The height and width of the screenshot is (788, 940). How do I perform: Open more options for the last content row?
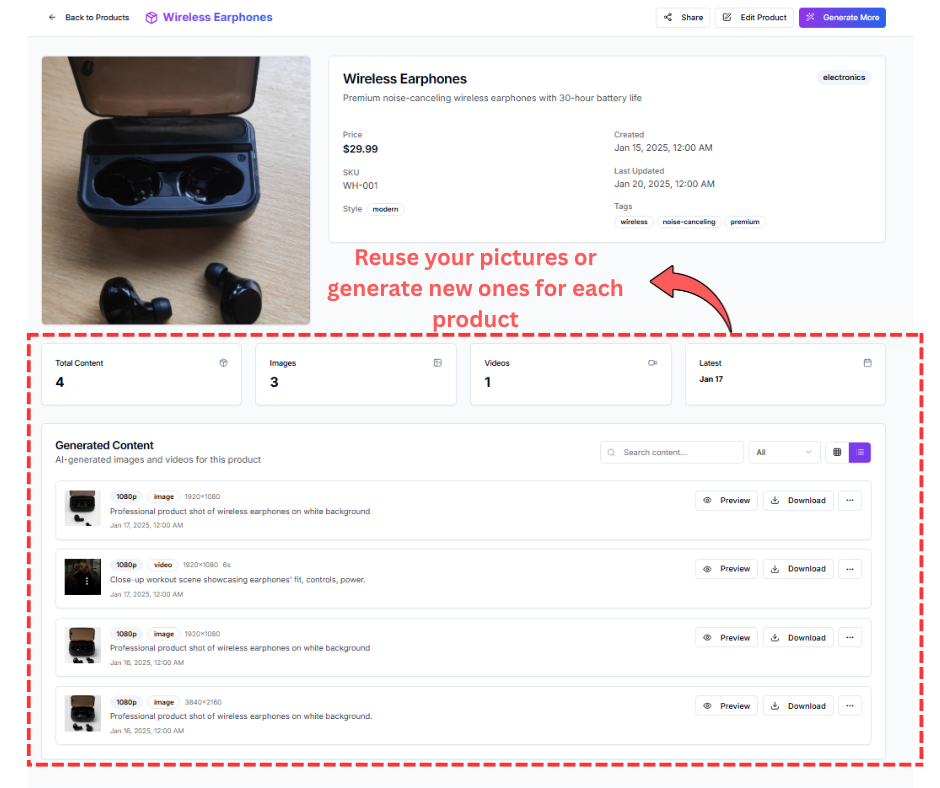click(x=850, y=706)
